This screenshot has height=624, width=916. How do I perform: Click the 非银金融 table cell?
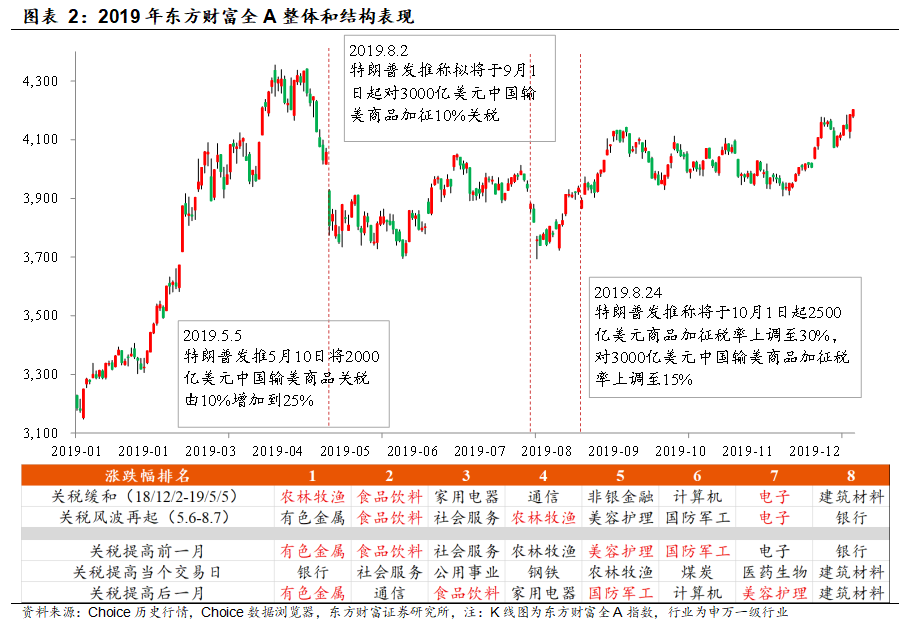(621, 496)
